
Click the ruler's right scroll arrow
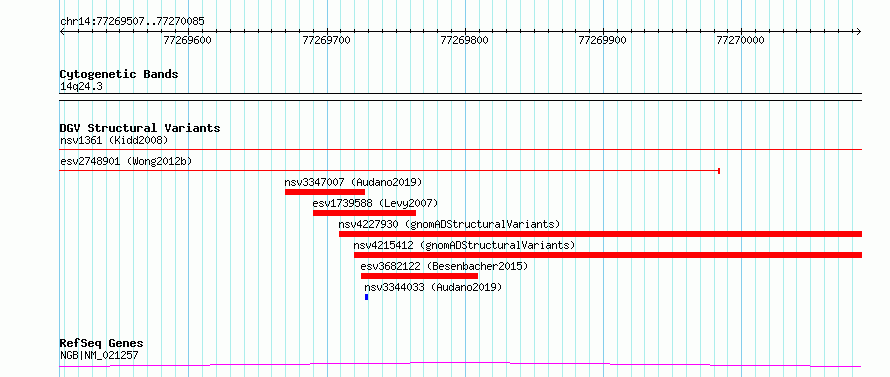click(859, 32)
